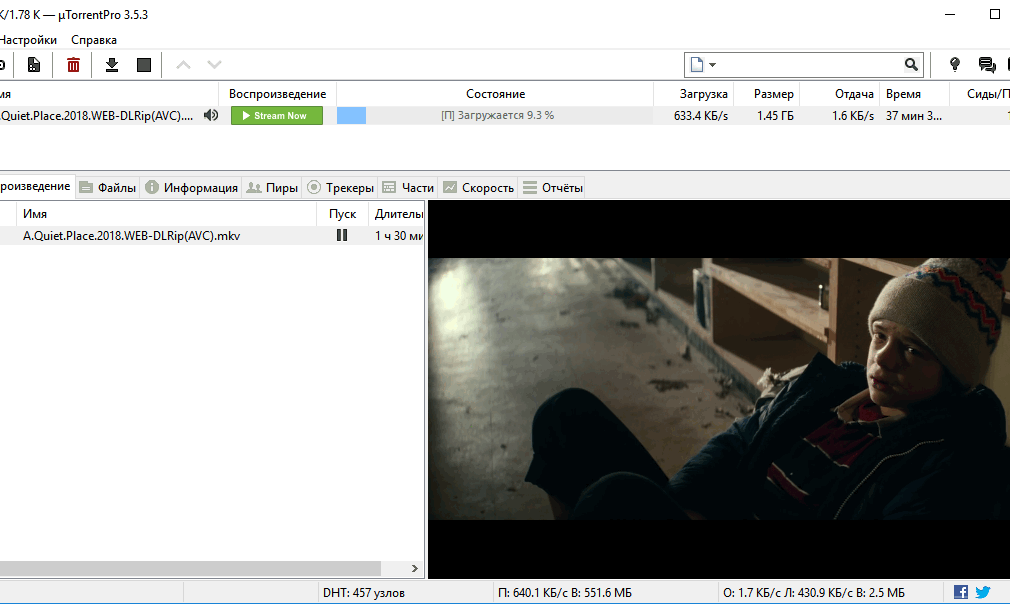Click the search magnifier icon
The image size is (1010, 604).
click(911, 64)
